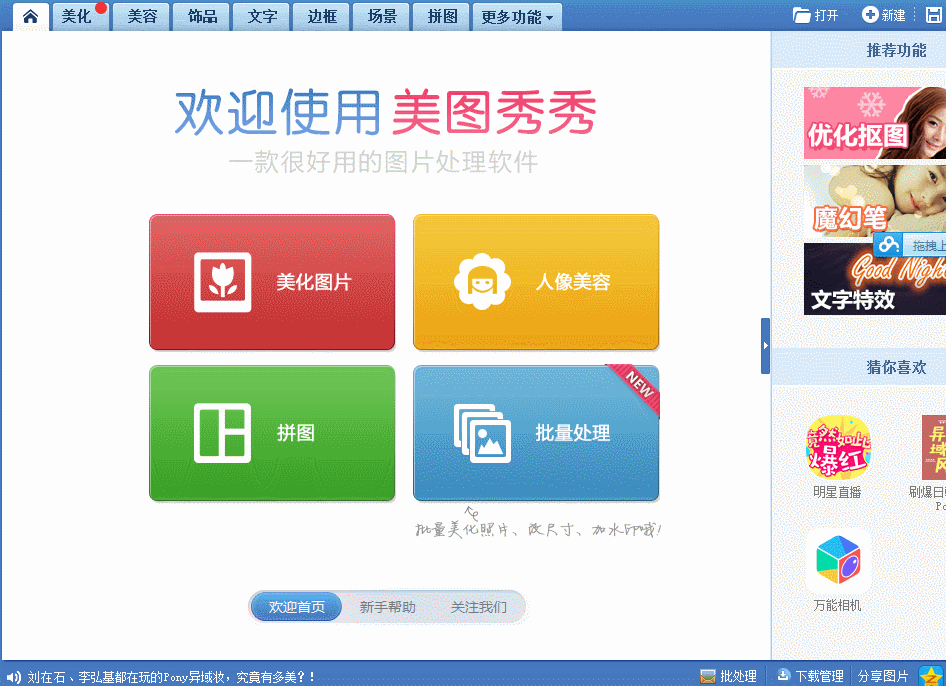
Task: Click 分享图片 in the status bar
Action: tap(883, 676)
